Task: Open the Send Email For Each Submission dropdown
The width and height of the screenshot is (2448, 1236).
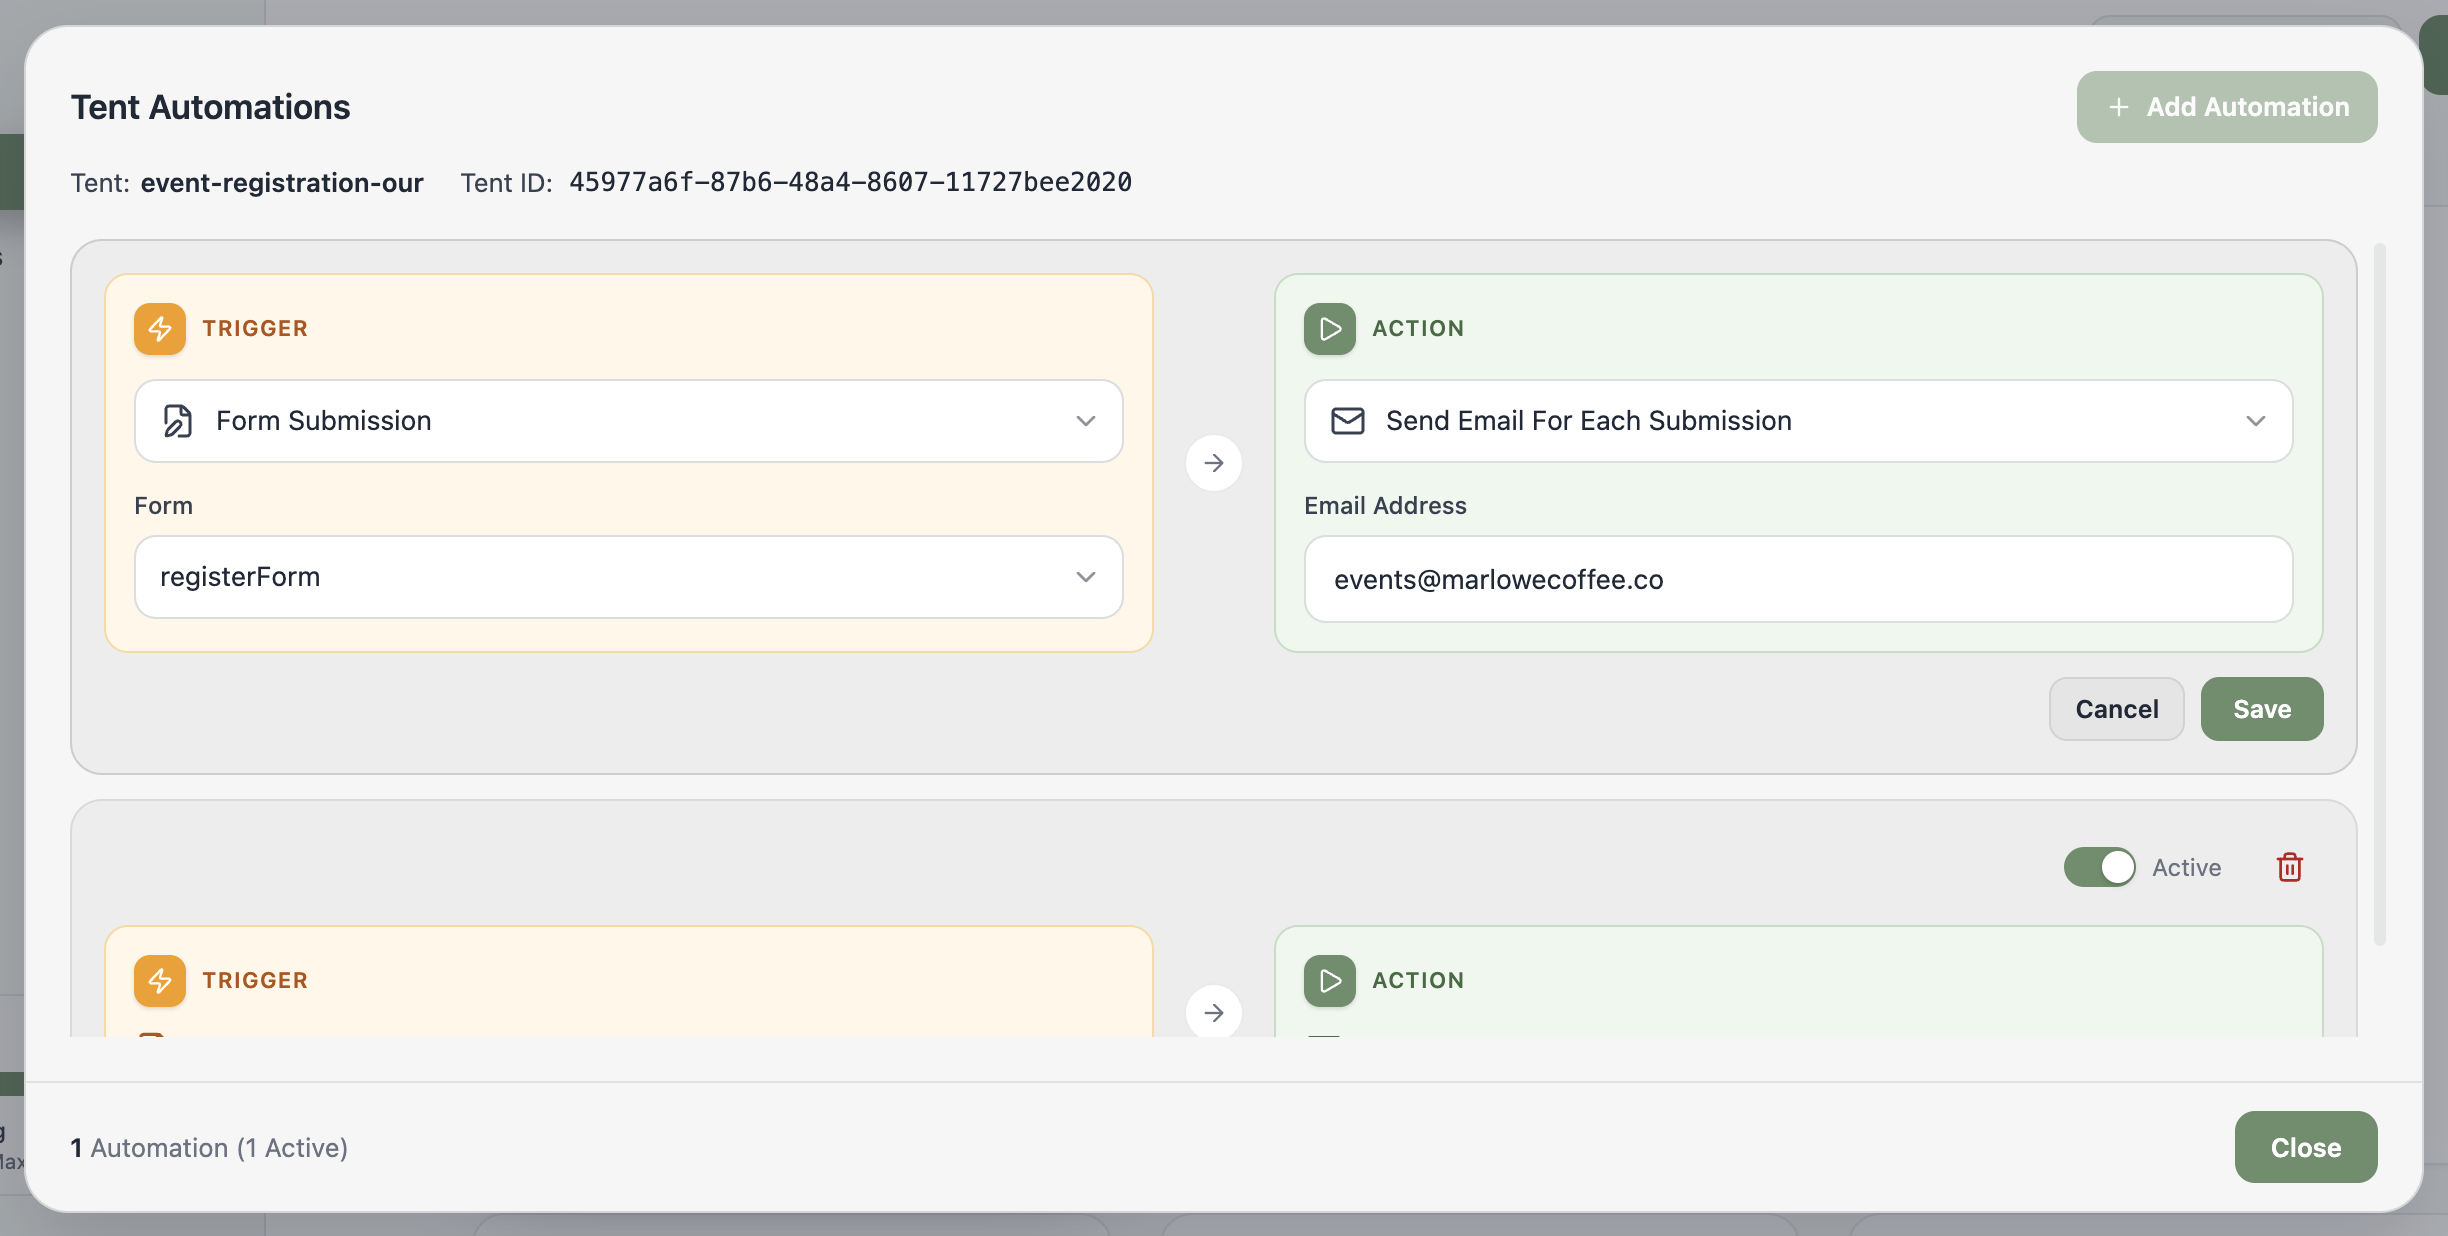Action: (1799, 421)
